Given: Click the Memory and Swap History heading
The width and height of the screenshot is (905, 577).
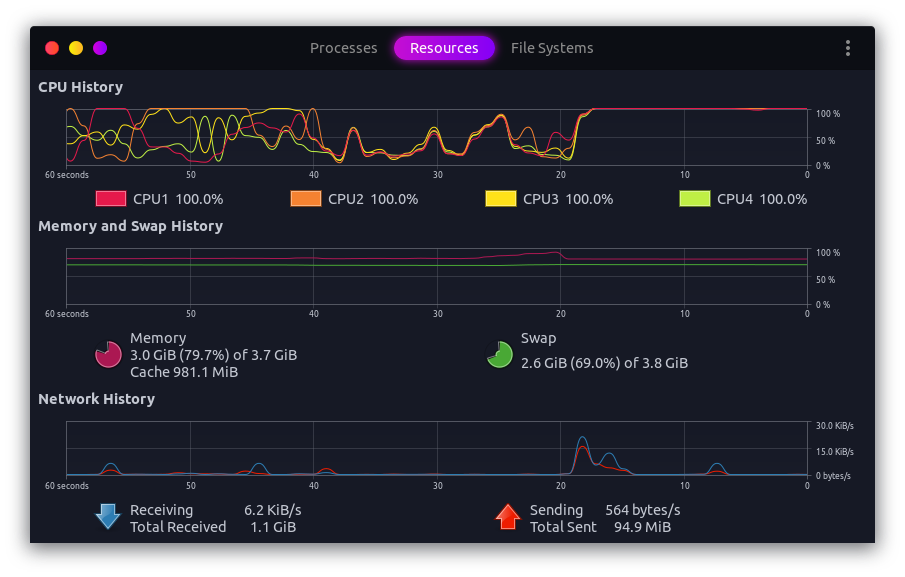Looking at the screenshot, I should pyautogui.click(x=130, y=226).
